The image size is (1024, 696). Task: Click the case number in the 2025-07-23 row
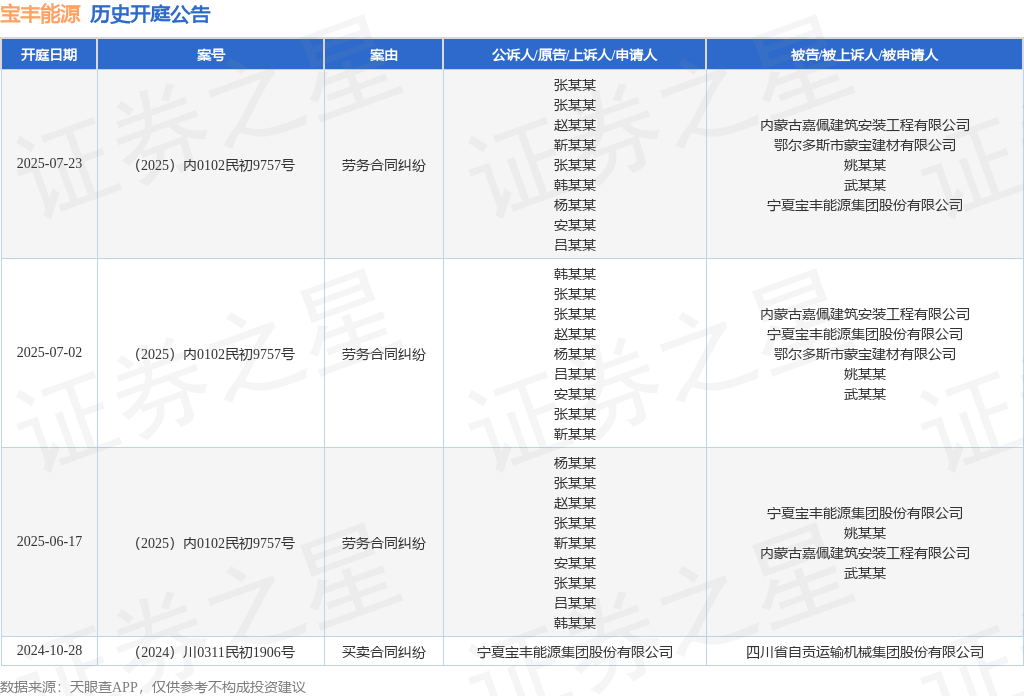point(215,165)
